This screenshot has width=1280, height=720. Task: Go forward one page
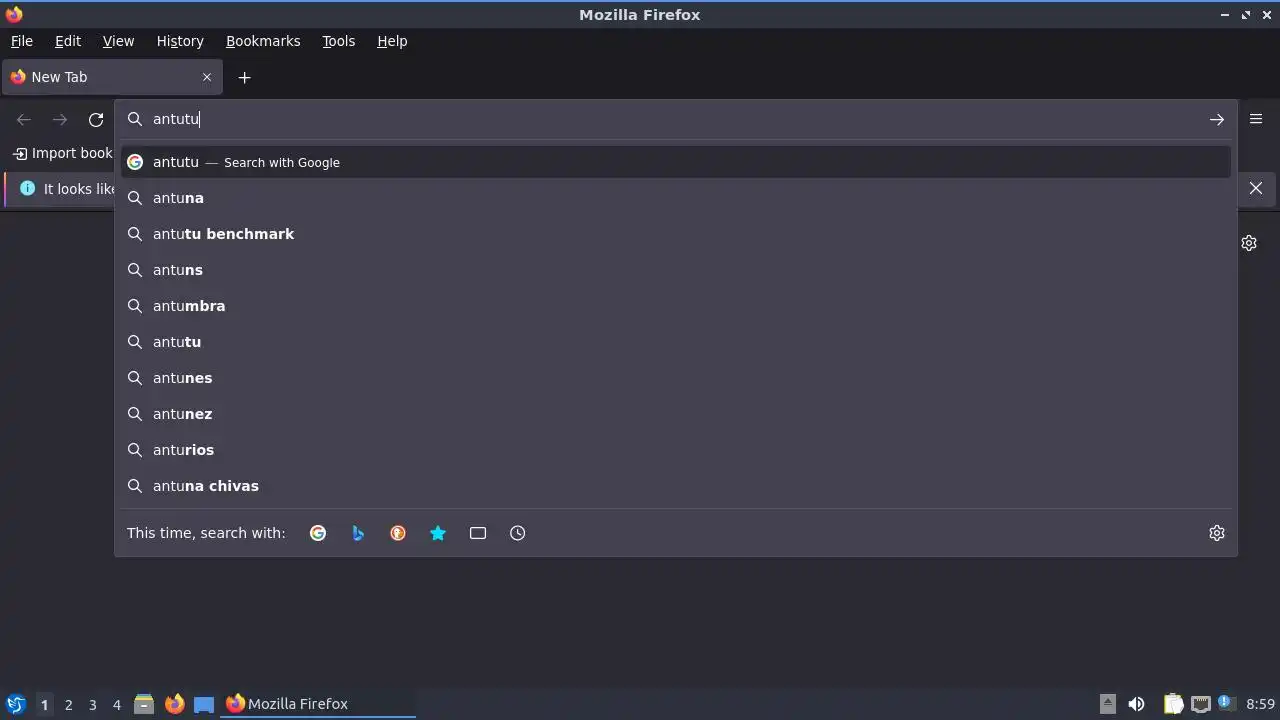coord(60,119)
